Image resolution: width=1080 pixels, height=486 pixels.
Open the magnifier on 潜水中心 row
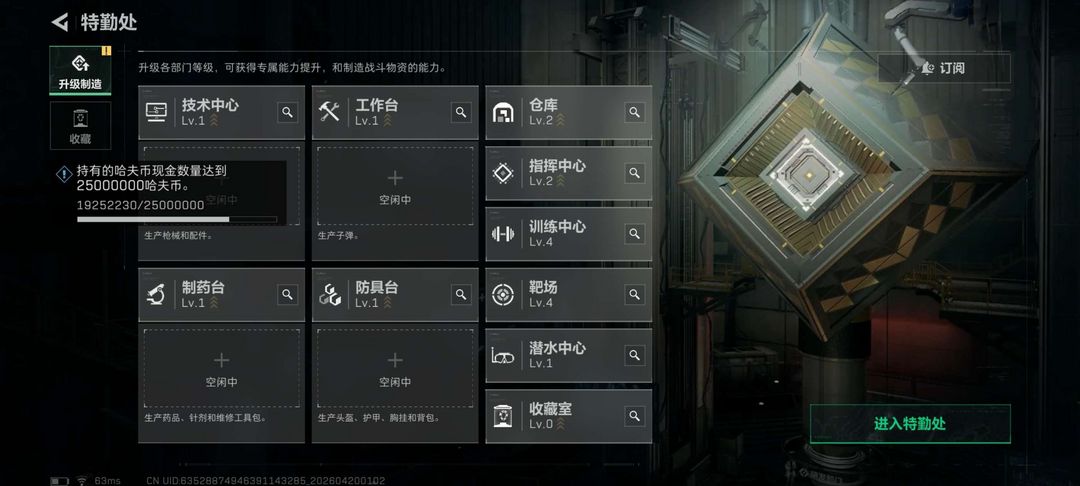click(x=634, y=355)
